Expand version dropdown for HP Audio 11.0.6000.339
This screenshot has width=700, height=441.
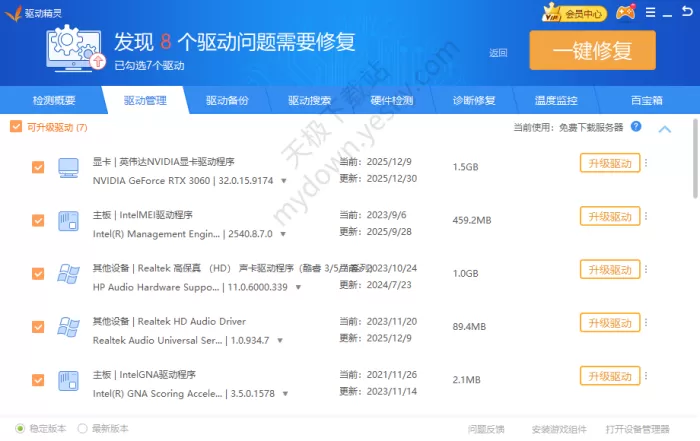tap(298, 287)
